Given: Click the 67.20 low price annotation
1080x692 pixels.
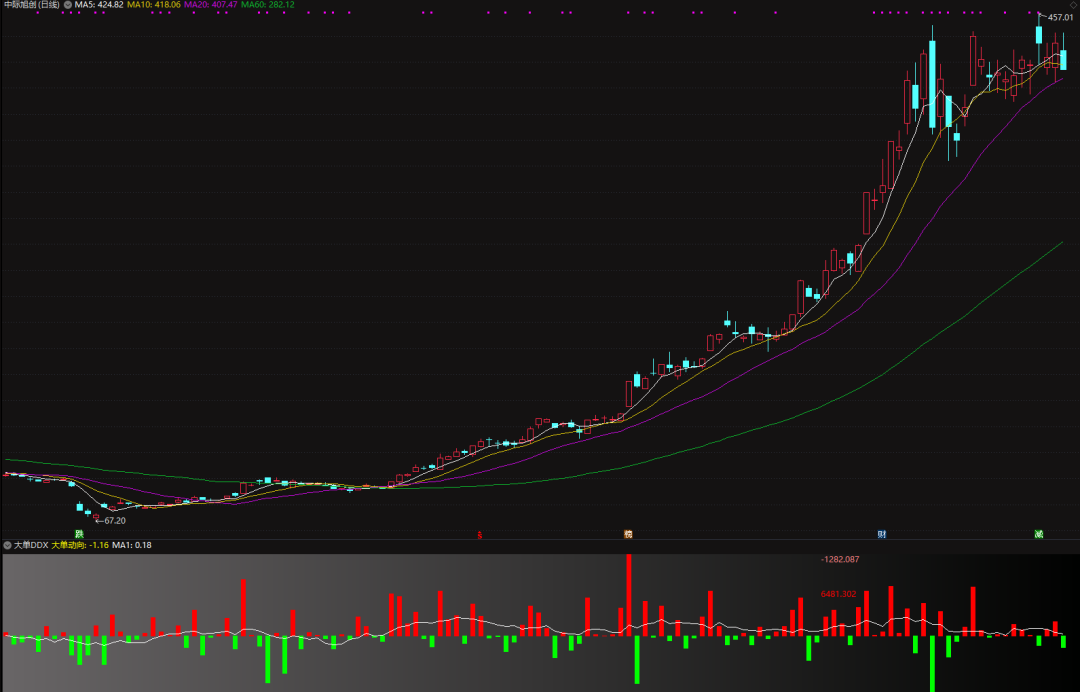Looking at the screenshot, I should tap(112, 520).
